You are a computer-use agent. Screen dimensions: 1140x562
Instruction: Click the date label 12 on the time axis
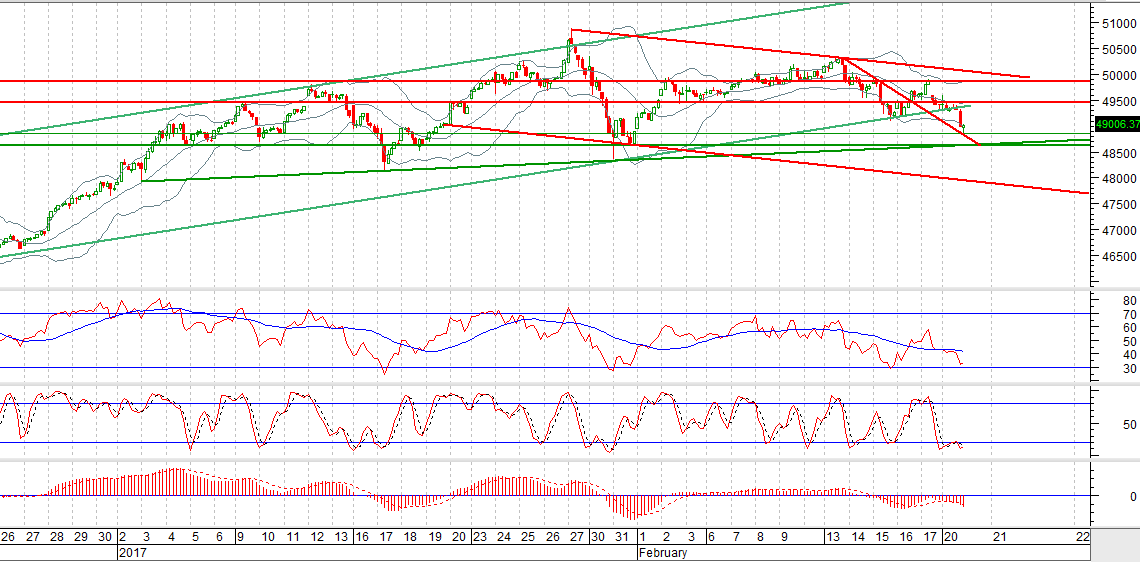coord(316,537)
